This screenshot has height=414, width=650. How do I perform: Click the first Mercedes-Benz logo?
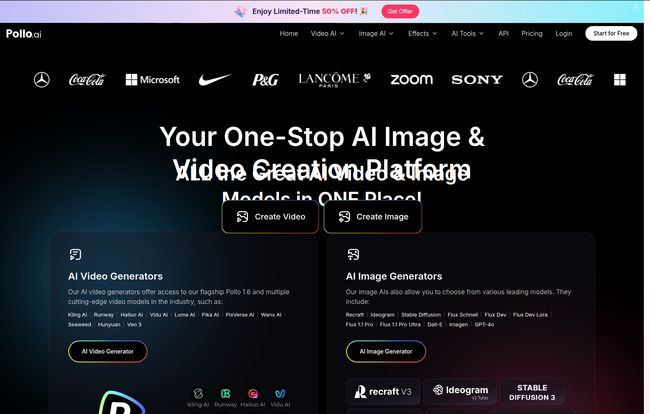pyautogui.click(x=41, y=80)
